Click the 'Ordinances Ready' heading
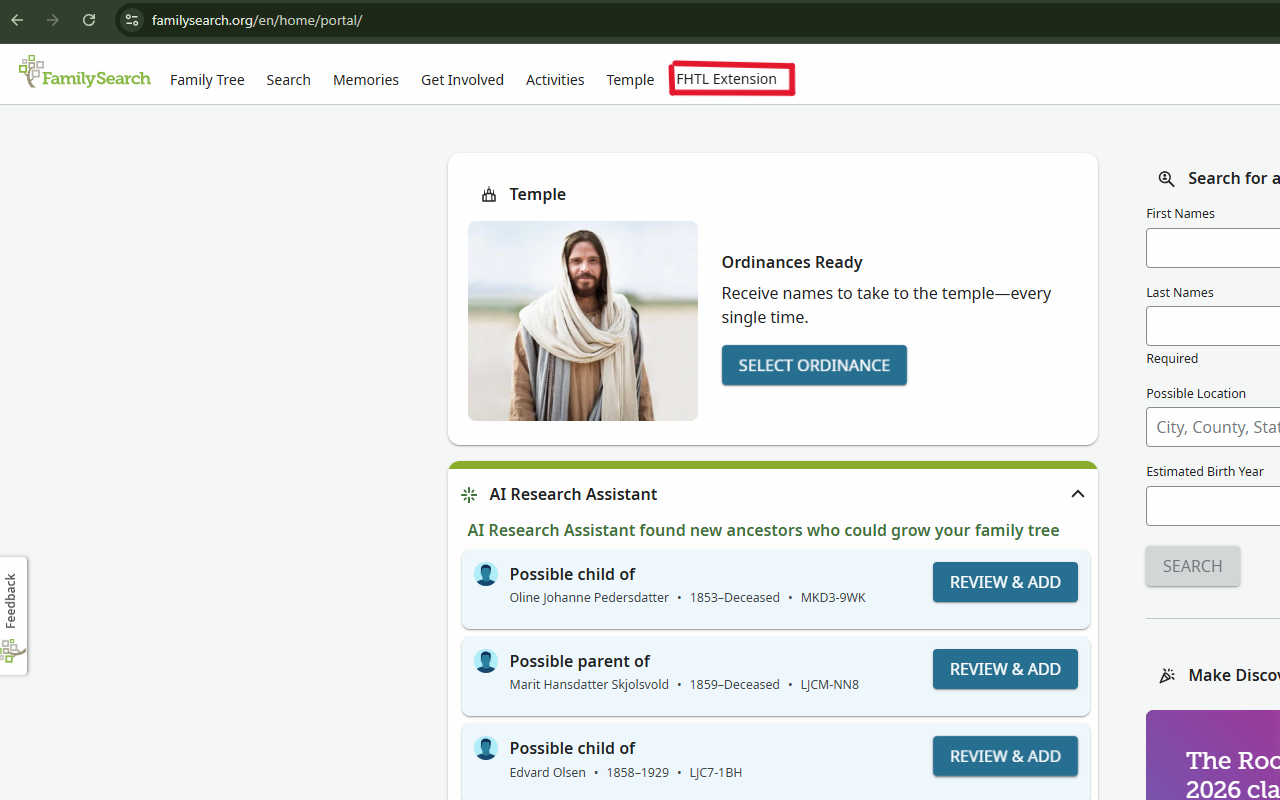The width and height of the screenshot is (1280, 800). (792, 262)
